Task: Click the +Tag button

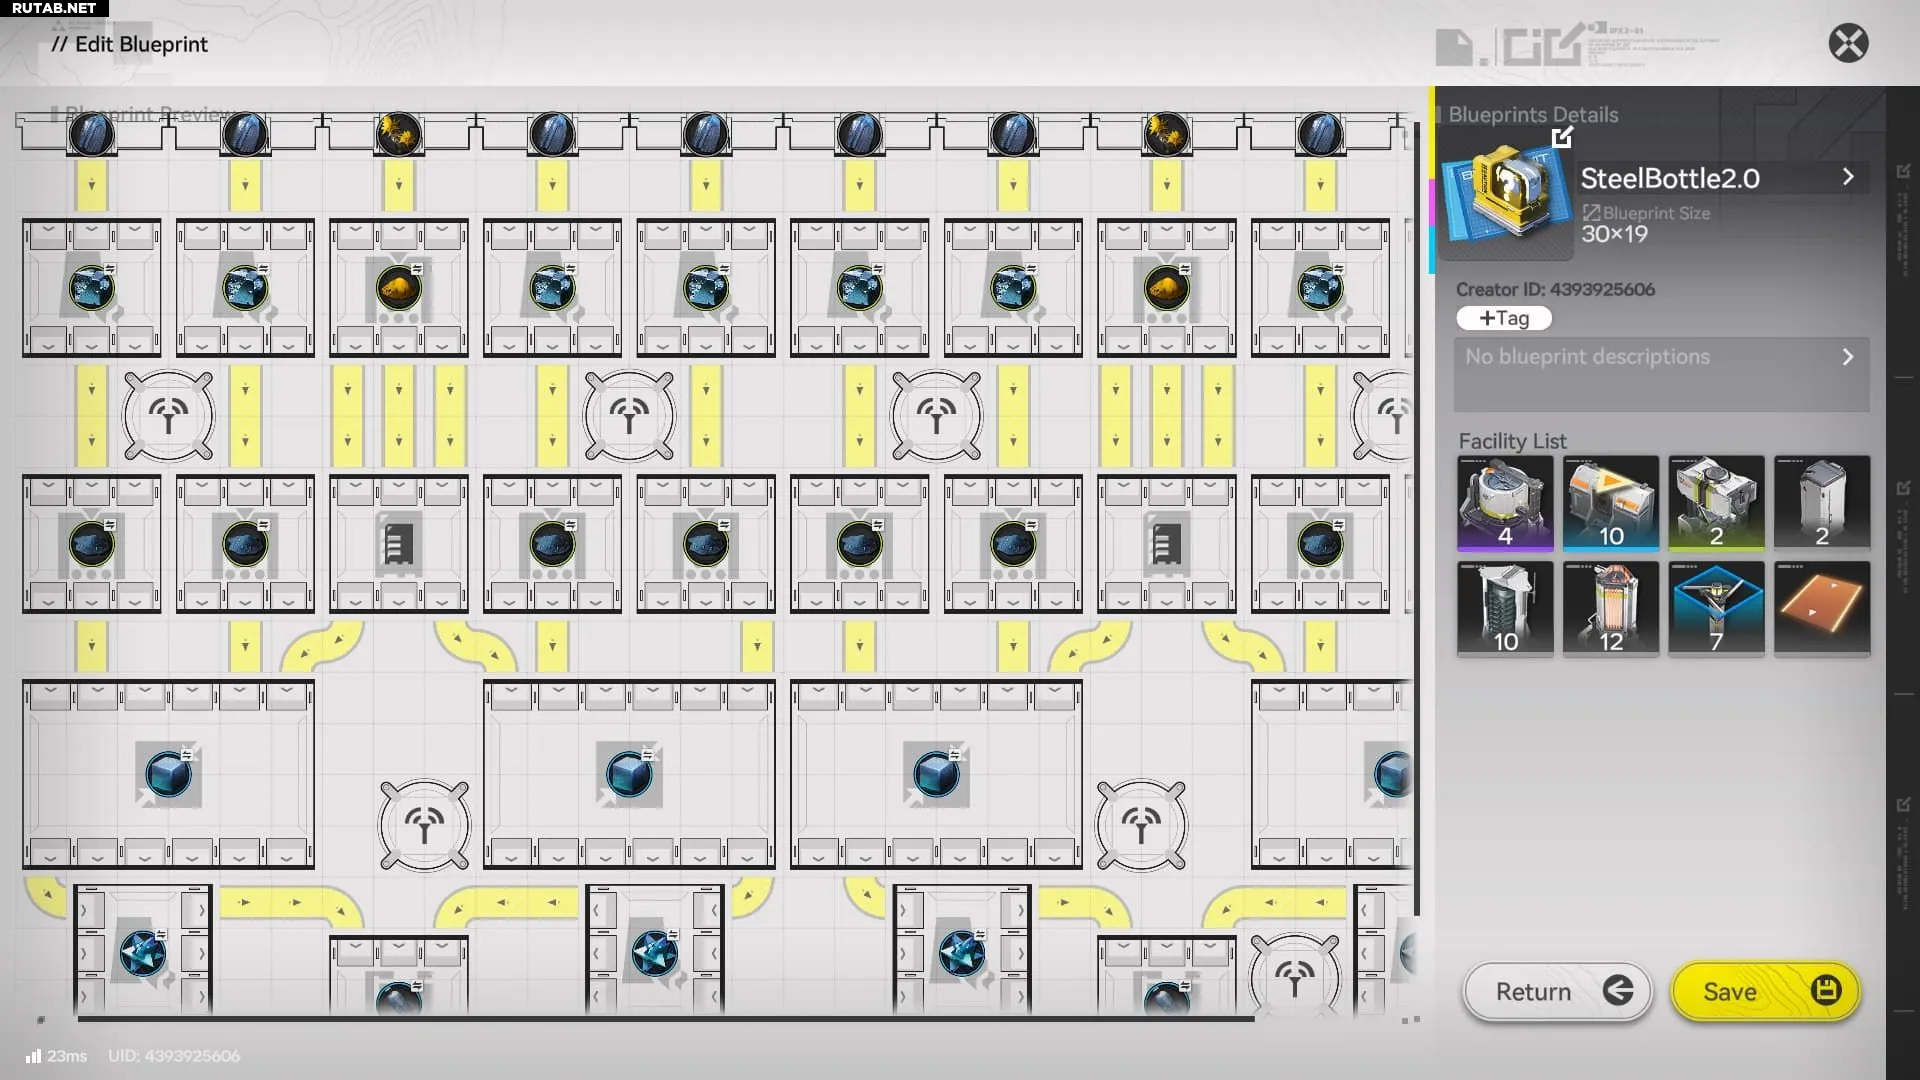Action: tap(1504, 318)
